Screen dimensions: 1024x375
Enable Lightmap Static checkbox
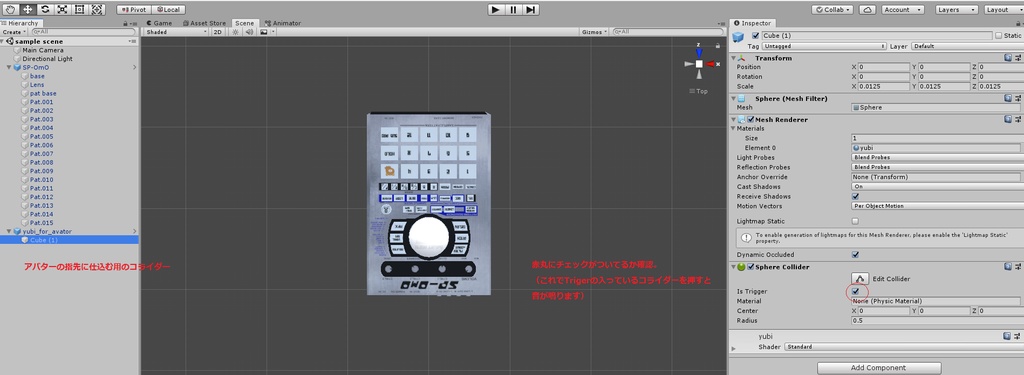[856, 221]
